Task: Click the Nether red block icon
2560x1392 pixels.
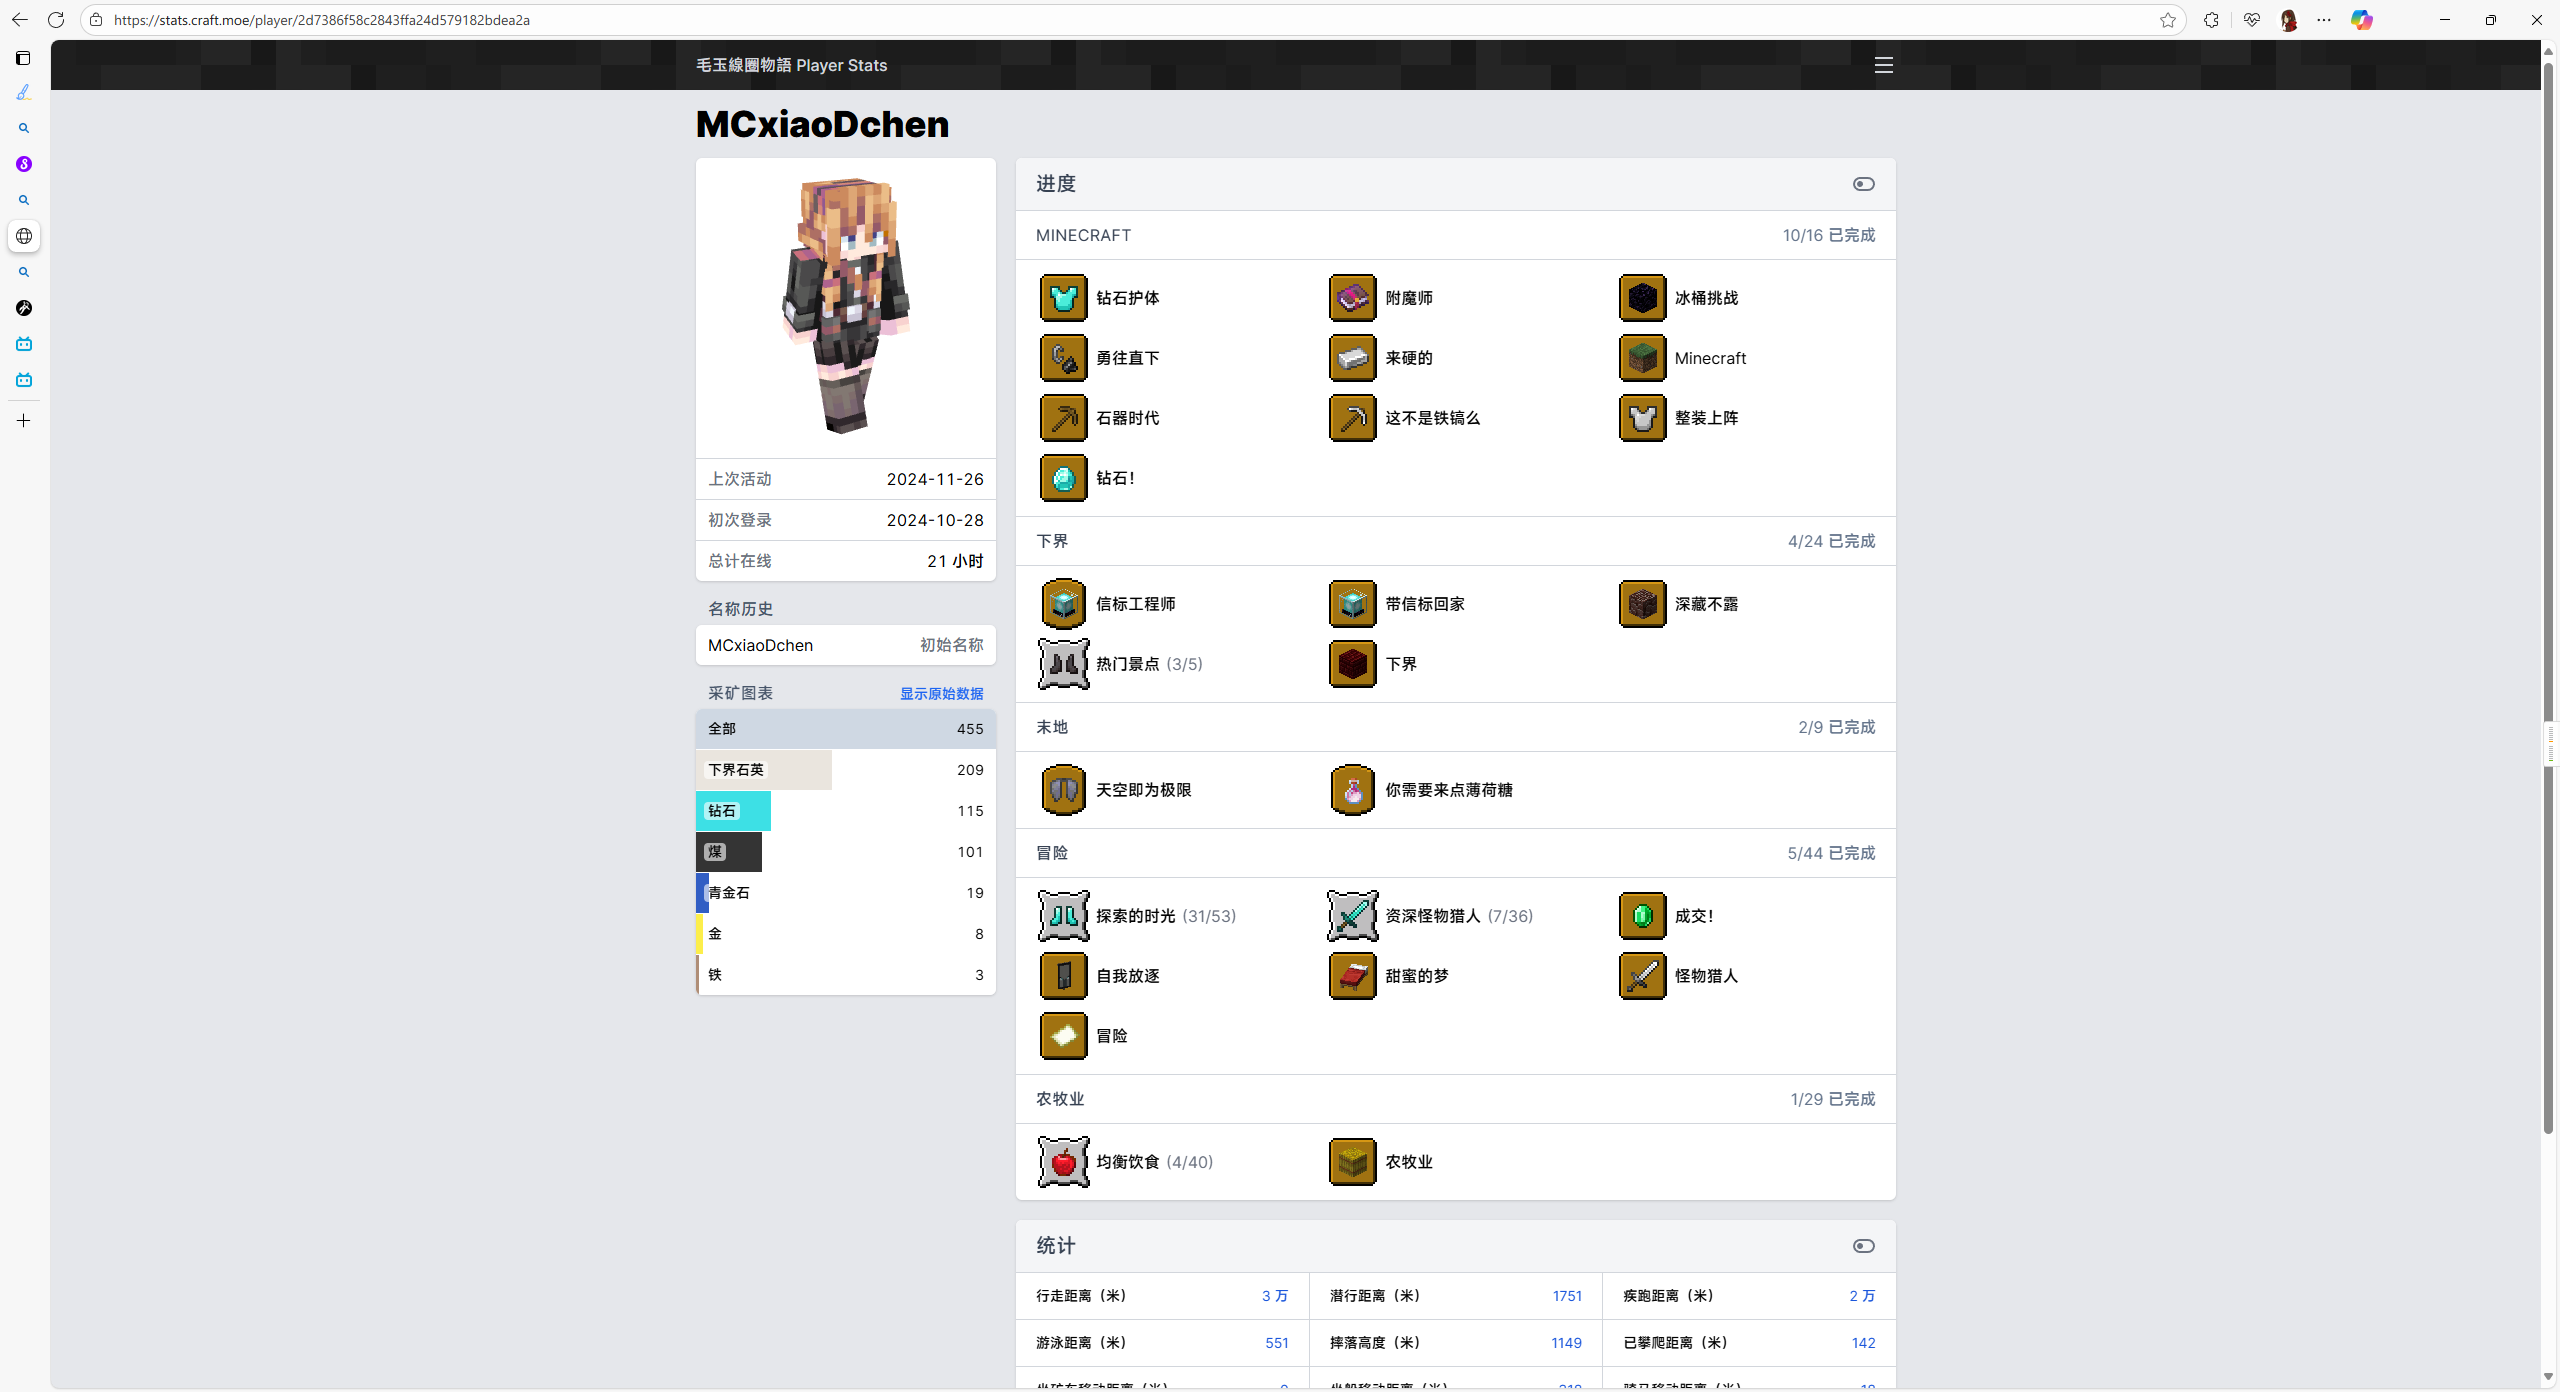Action: [x=1352, y=664]
